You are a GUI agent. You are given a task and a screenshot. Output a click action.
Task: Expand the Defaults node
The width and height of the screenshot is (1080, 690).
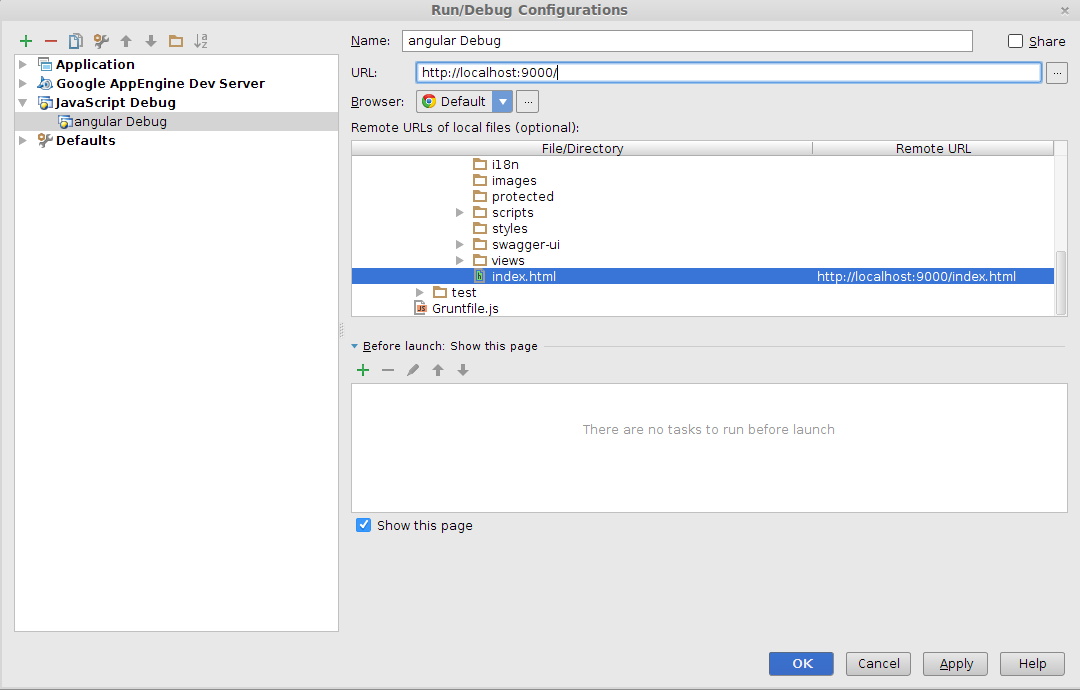22,140
